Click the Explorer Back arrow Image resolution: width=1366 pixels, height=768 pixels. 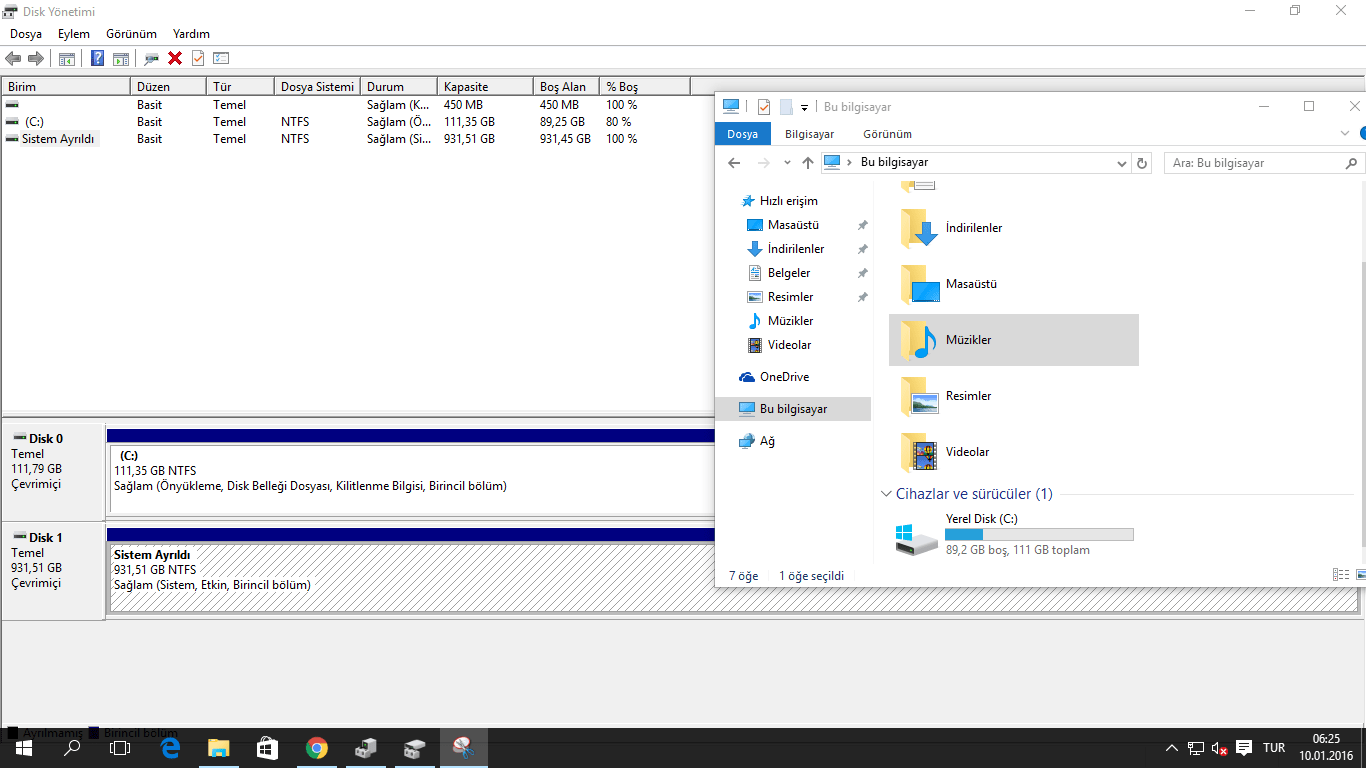[x=734, y=163]
